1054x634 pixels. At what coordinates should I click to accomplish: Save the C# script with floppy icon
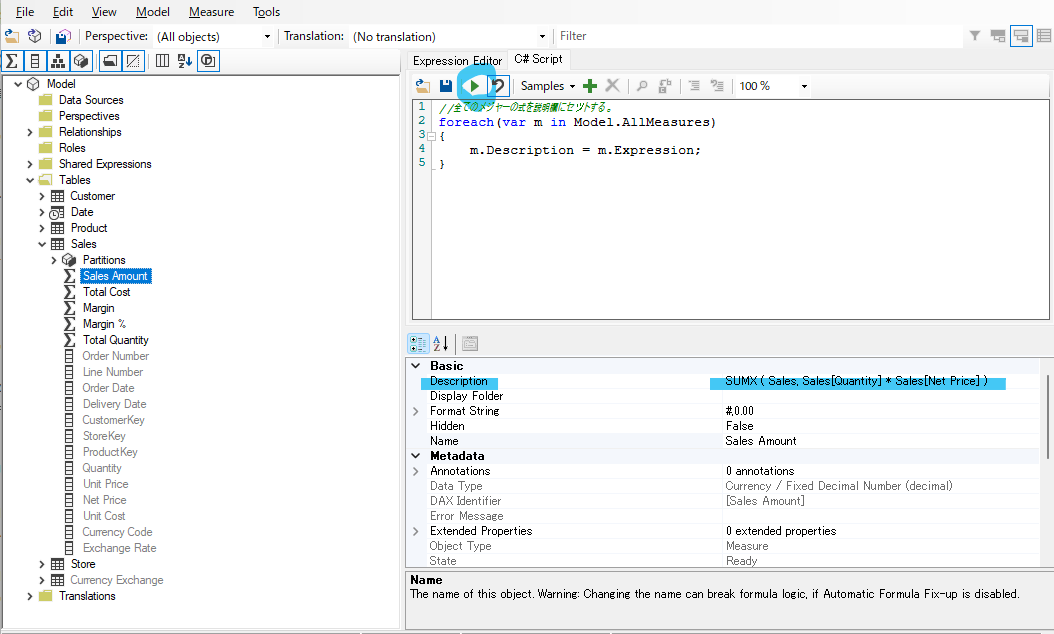[x=446, y=86]
